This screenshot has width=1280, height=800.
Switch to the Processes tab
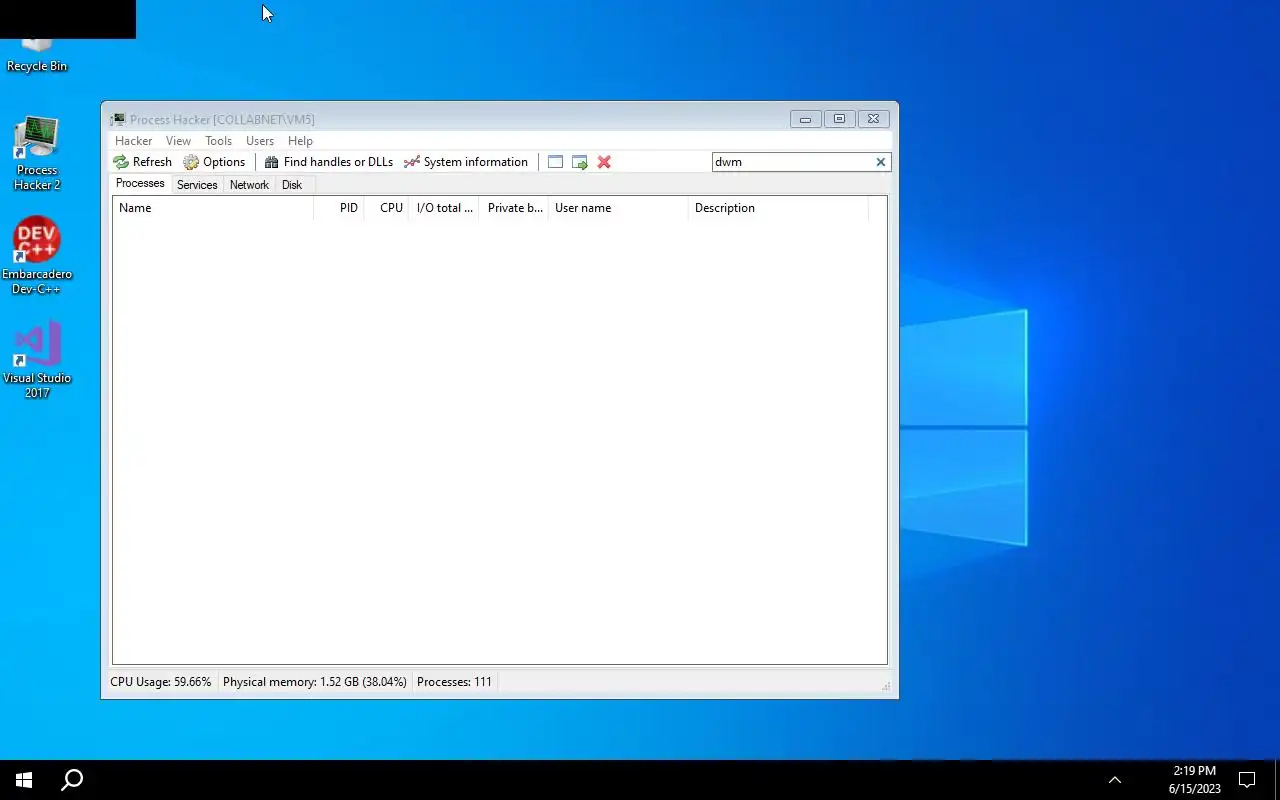coord(140,184)
